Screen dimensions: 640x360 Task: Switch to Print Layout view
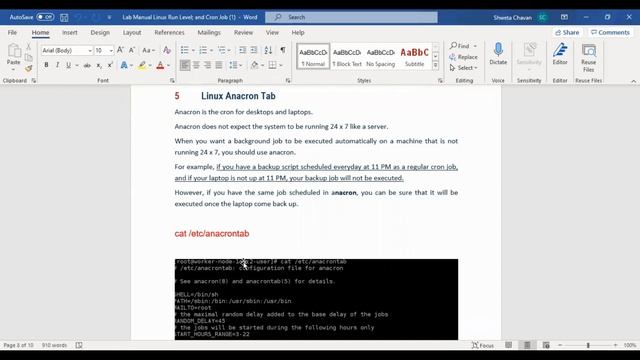coord(527,345)
